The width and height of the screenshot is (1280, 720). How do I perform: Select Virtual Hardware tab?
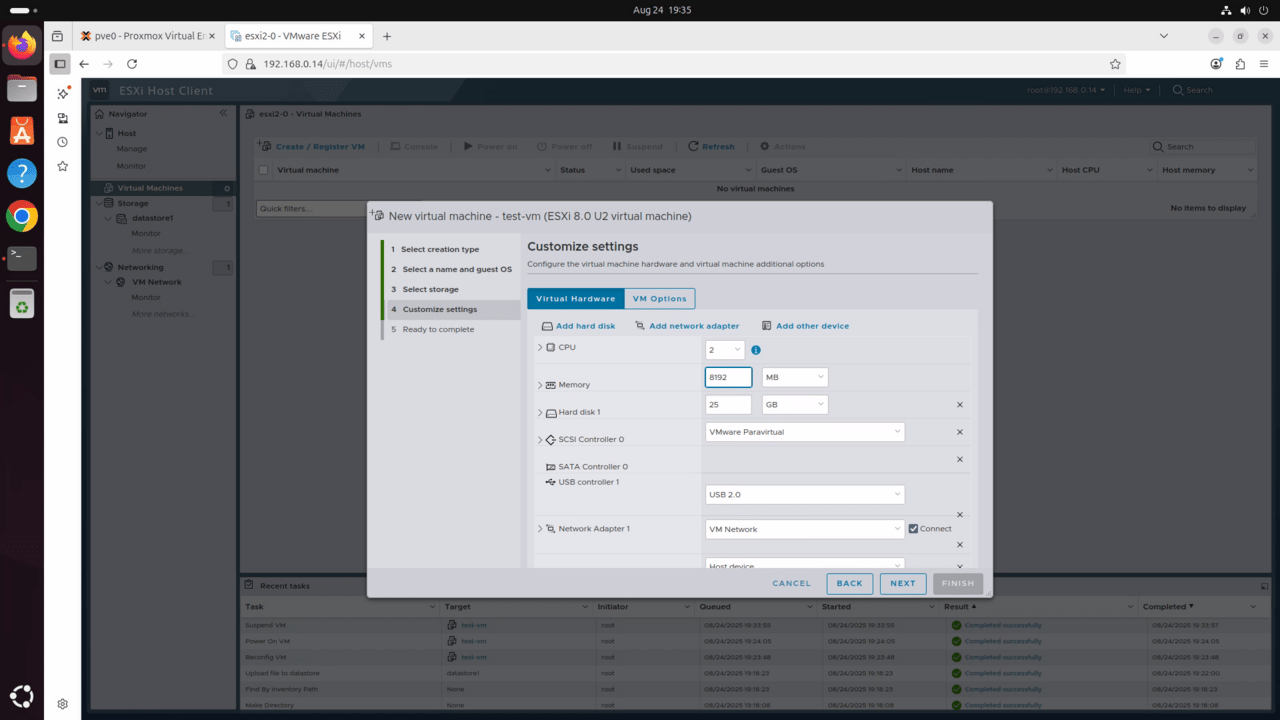[x=576, y=298]
